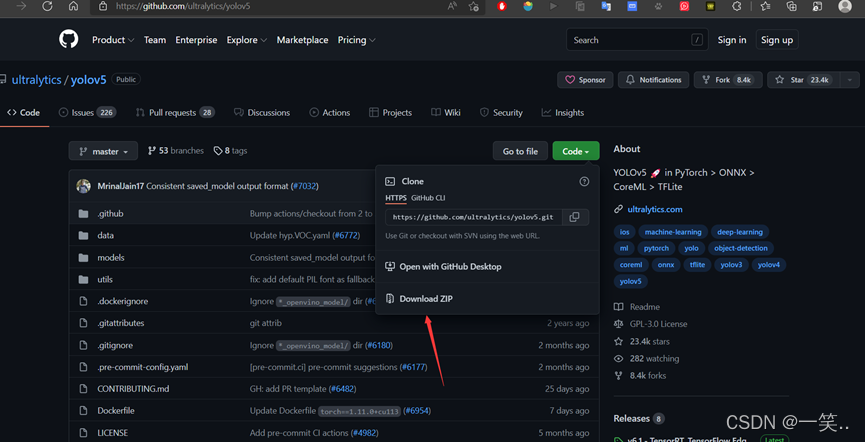Viewport: 865px width, 442px height.
Task: Click the Notifications button
Action: pyautogui.click(x=653, y=80)
